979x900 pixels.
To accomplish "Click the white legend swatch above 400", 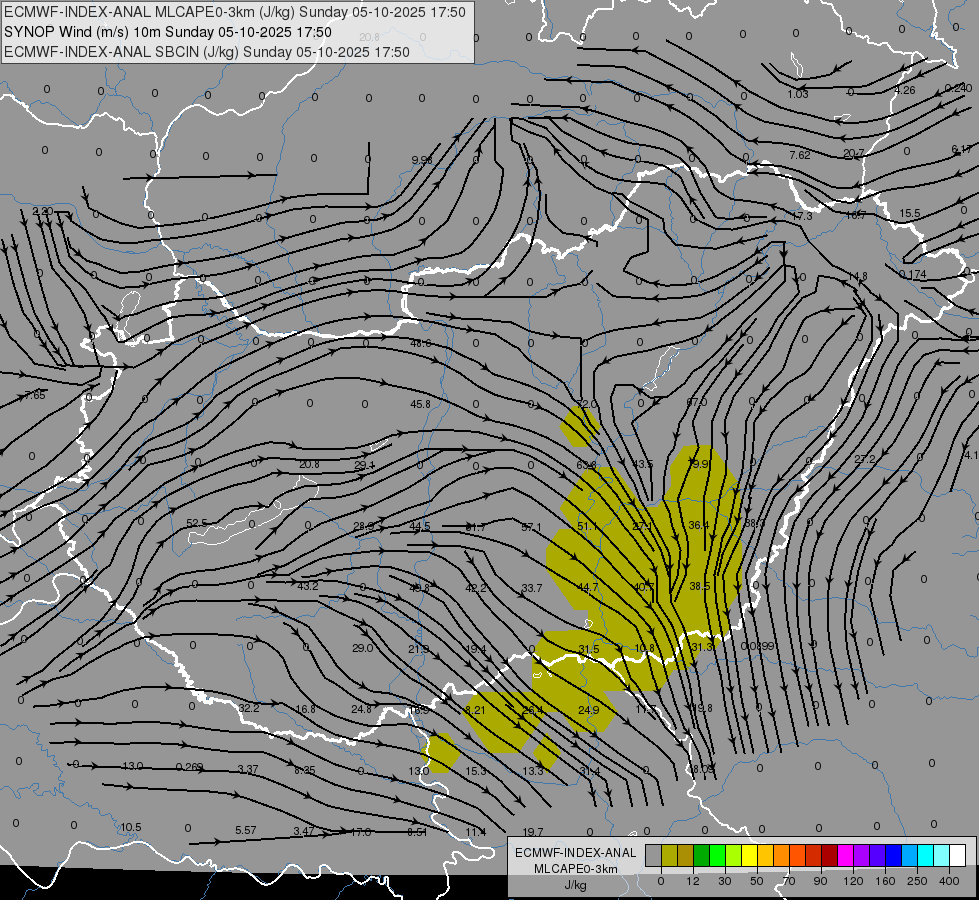I will coord(958,855).
